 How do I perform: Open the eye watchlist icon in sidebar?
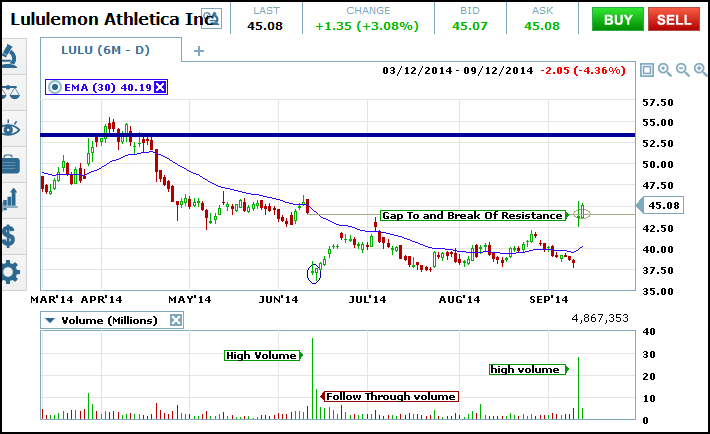[x=10, y=129]
